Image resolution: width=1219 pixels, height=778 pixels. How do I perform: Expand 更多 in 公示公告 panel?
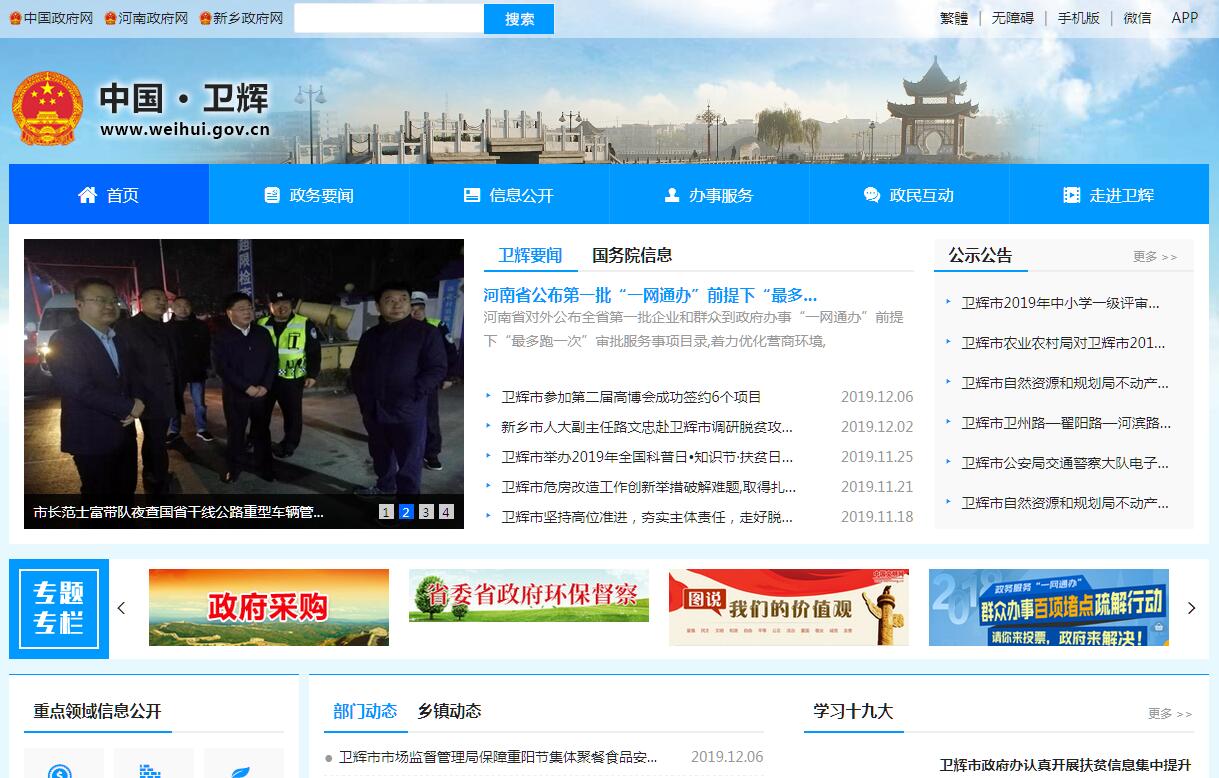tap(1155, 257)
